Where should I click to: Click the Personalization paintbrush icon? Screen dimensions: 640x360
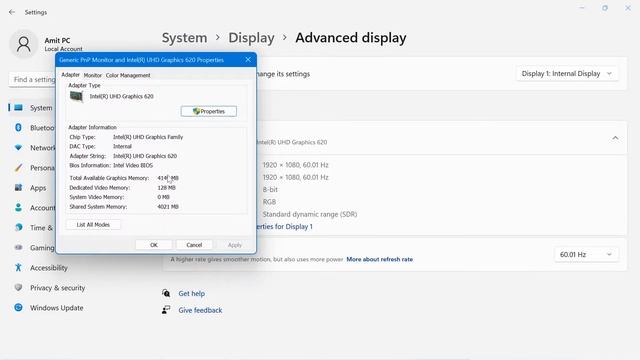pyautogui.click(x=18, y=168)
